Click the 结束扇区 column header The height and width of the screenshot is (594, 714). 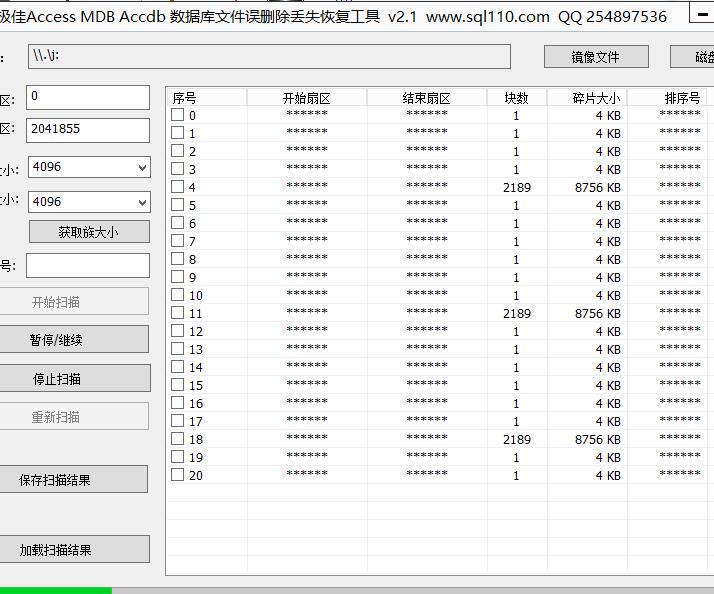point(427,98)
